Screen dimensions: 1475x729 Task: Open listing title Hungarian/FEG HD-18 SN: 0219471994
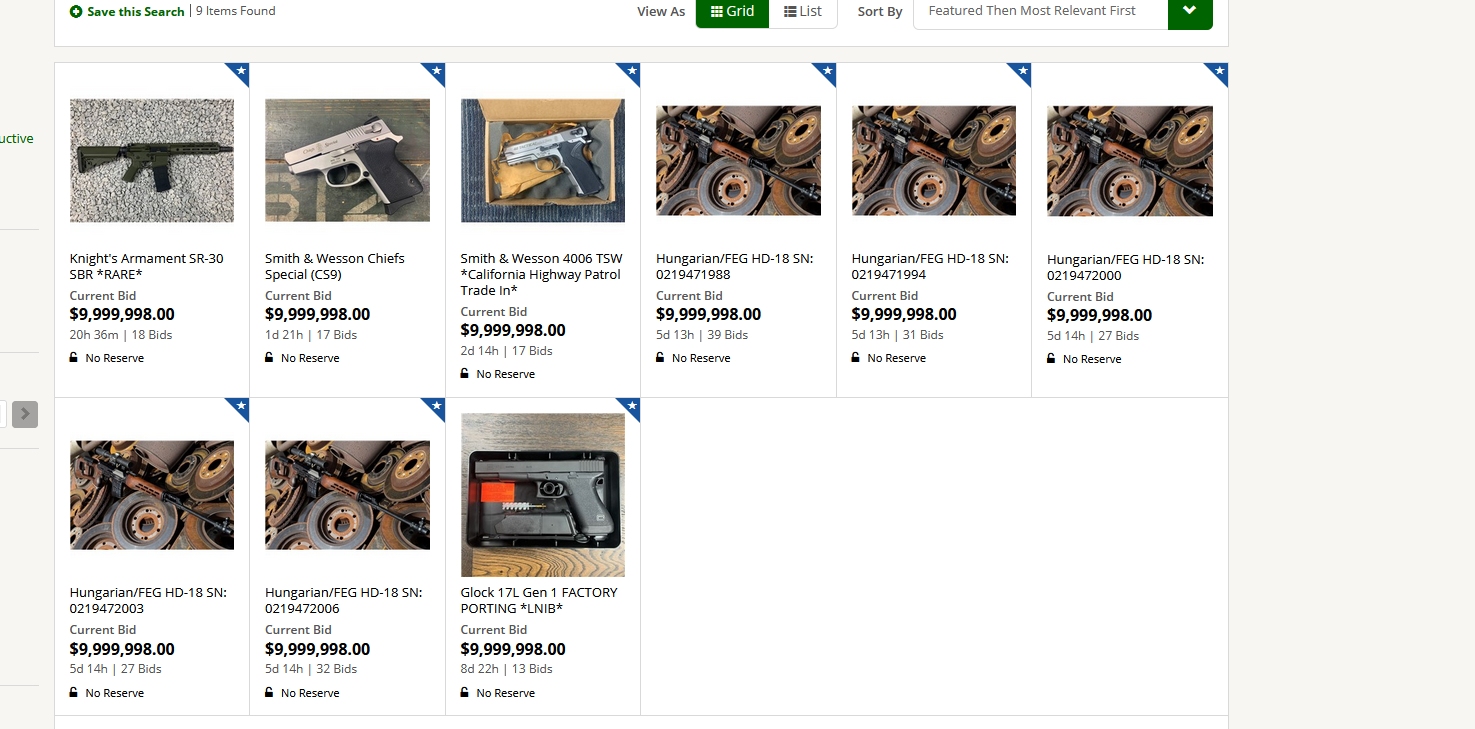930,266
